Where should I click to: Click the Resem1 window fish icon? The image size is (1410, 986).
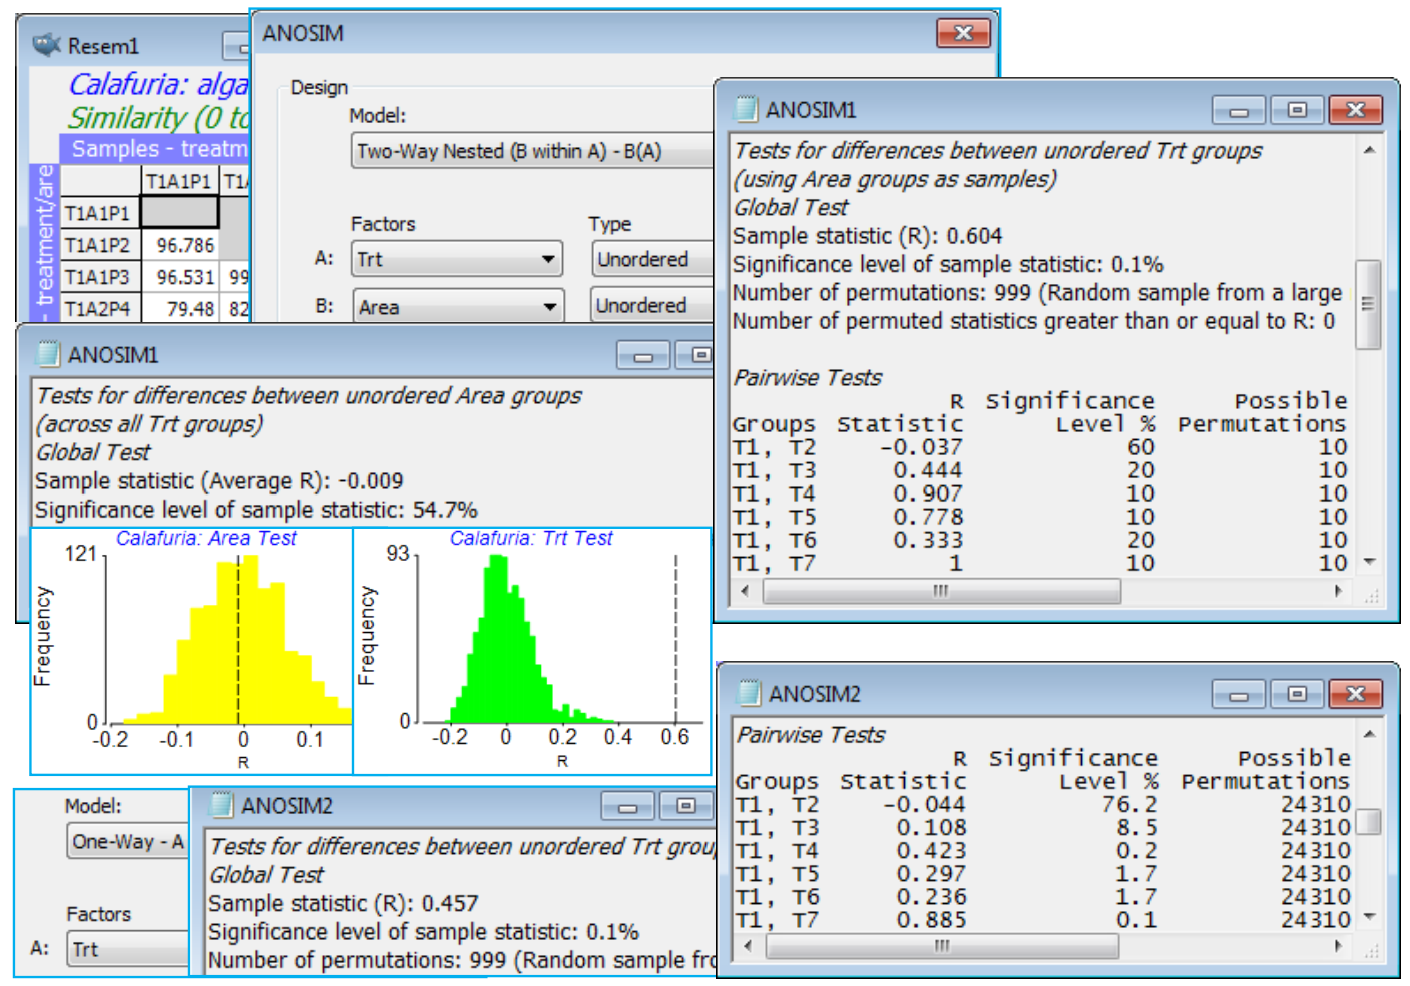[46, 45]
